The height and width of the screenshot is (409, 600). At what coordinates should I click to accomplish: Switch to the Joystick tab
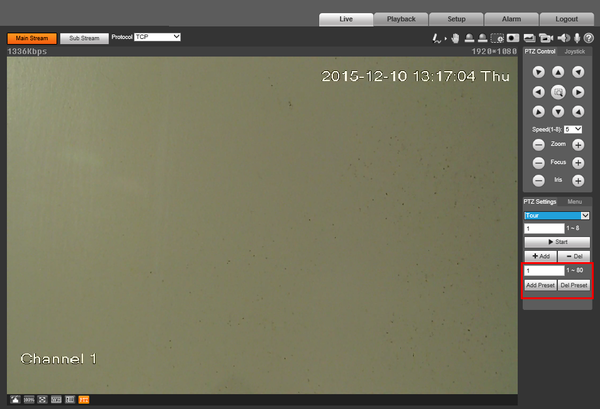[574, 51]
